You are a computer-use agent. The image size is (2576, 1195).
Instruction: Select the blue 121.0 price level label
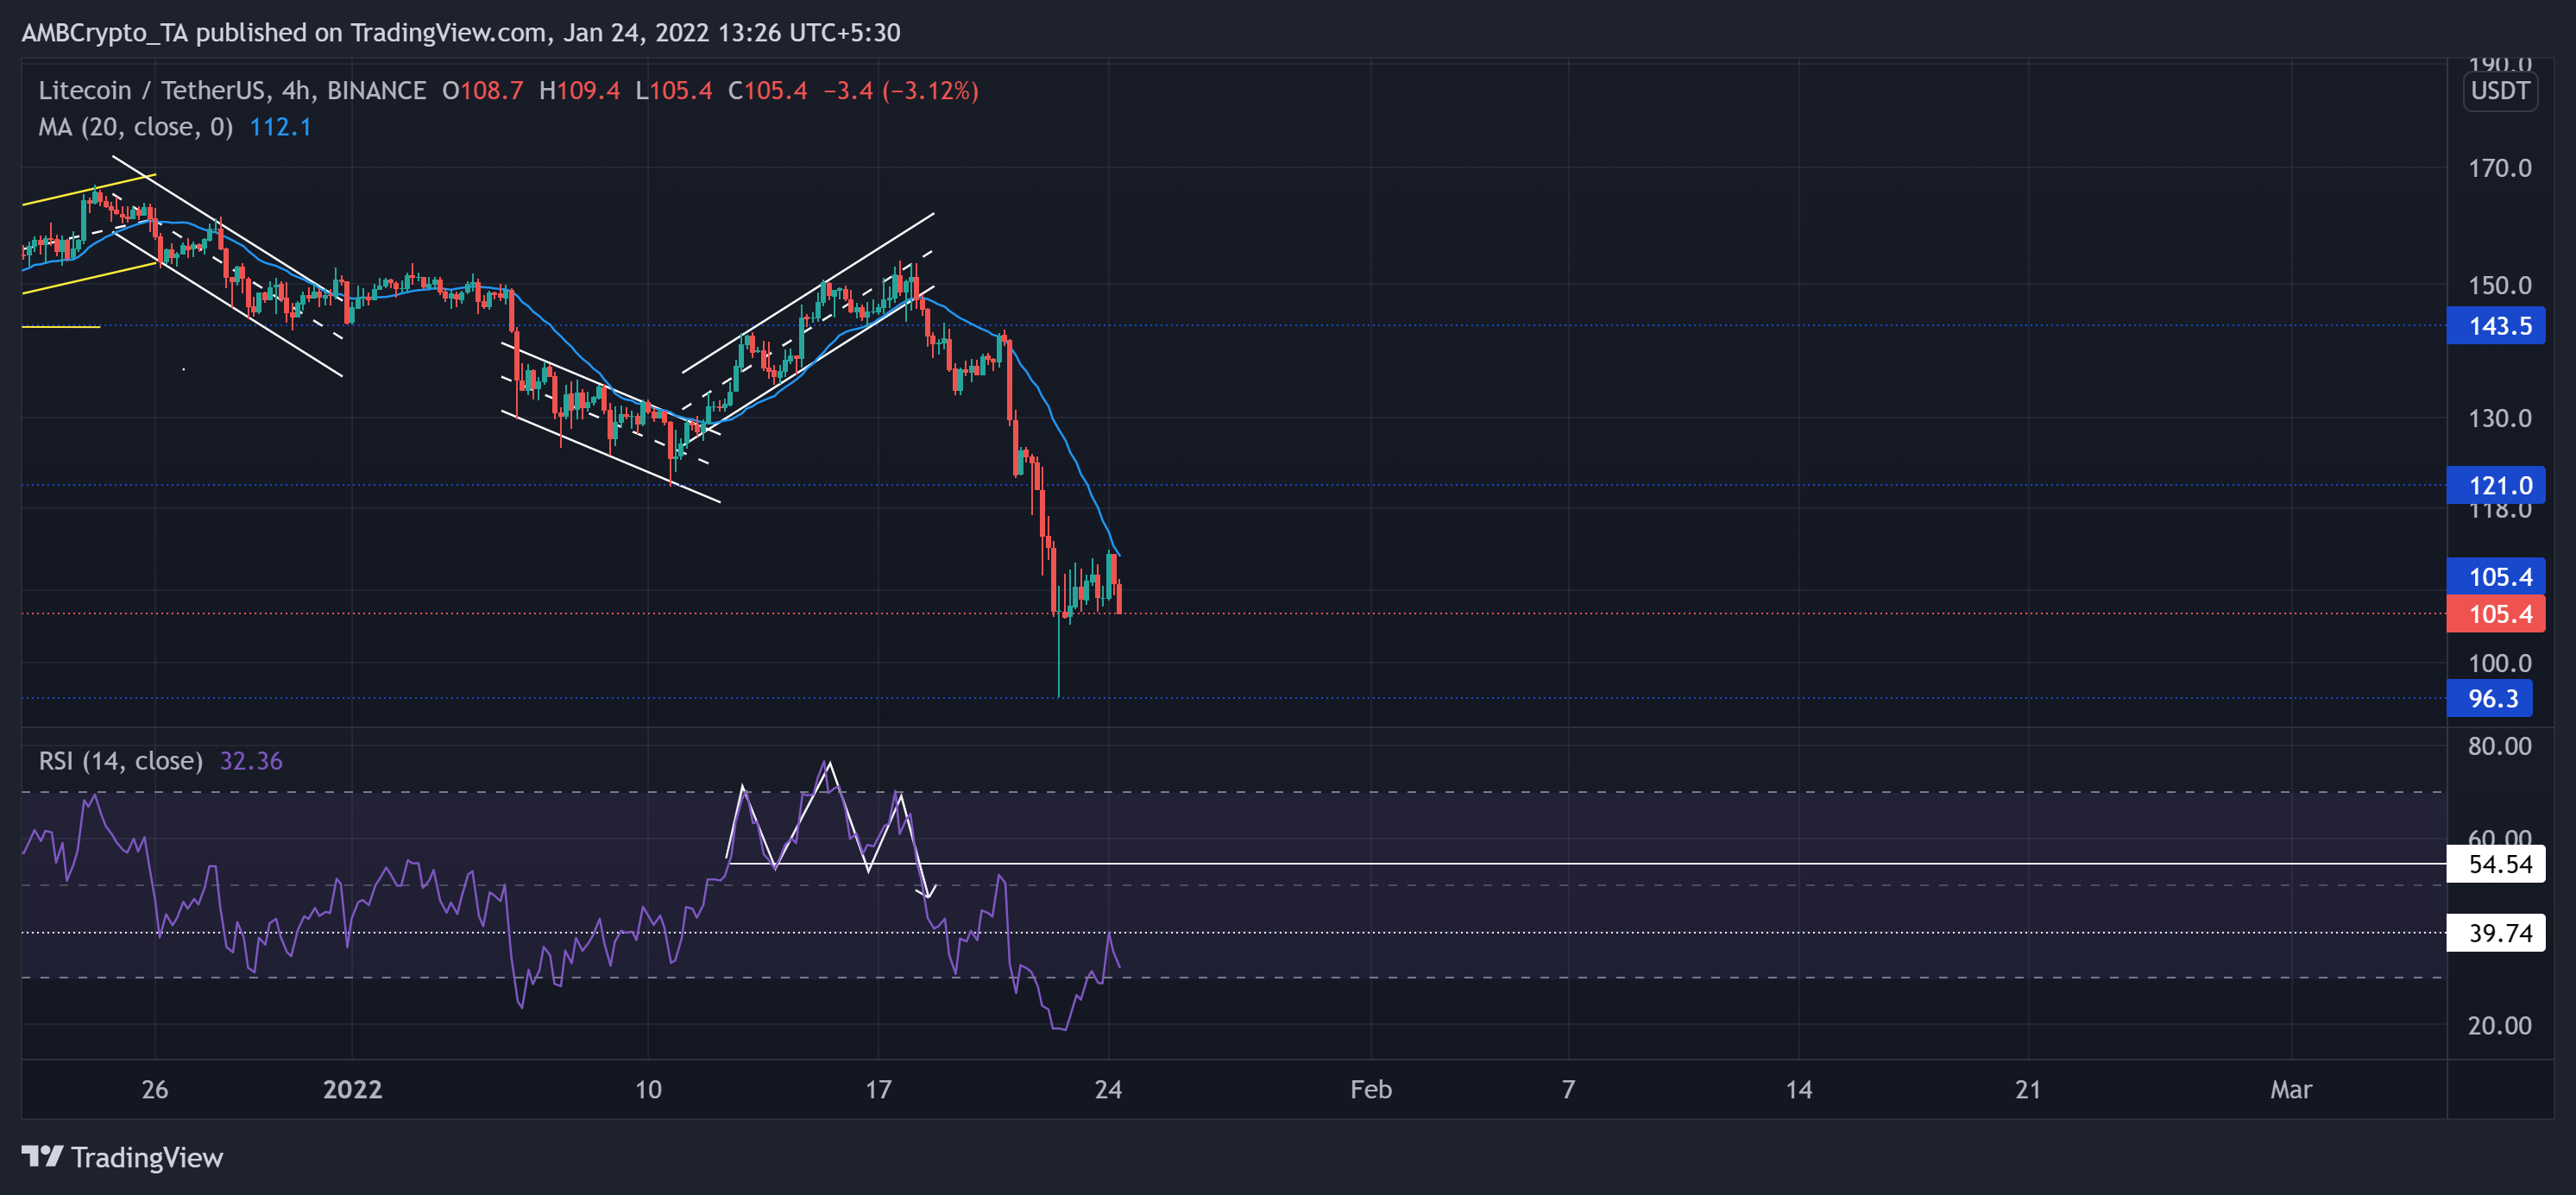2495,485
